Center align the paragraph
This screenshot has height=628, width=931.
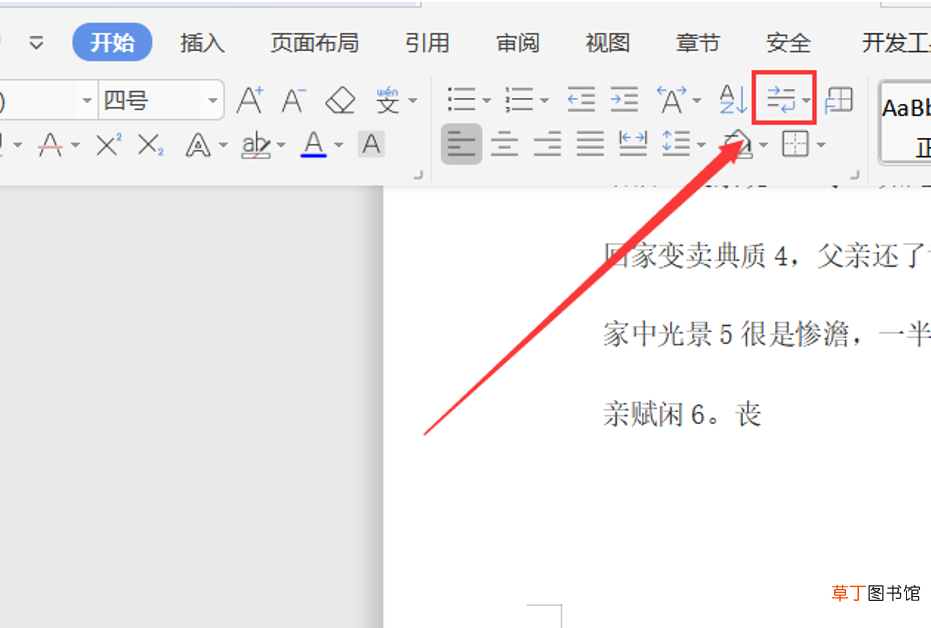pyautogui.click(x=504, y=144)
